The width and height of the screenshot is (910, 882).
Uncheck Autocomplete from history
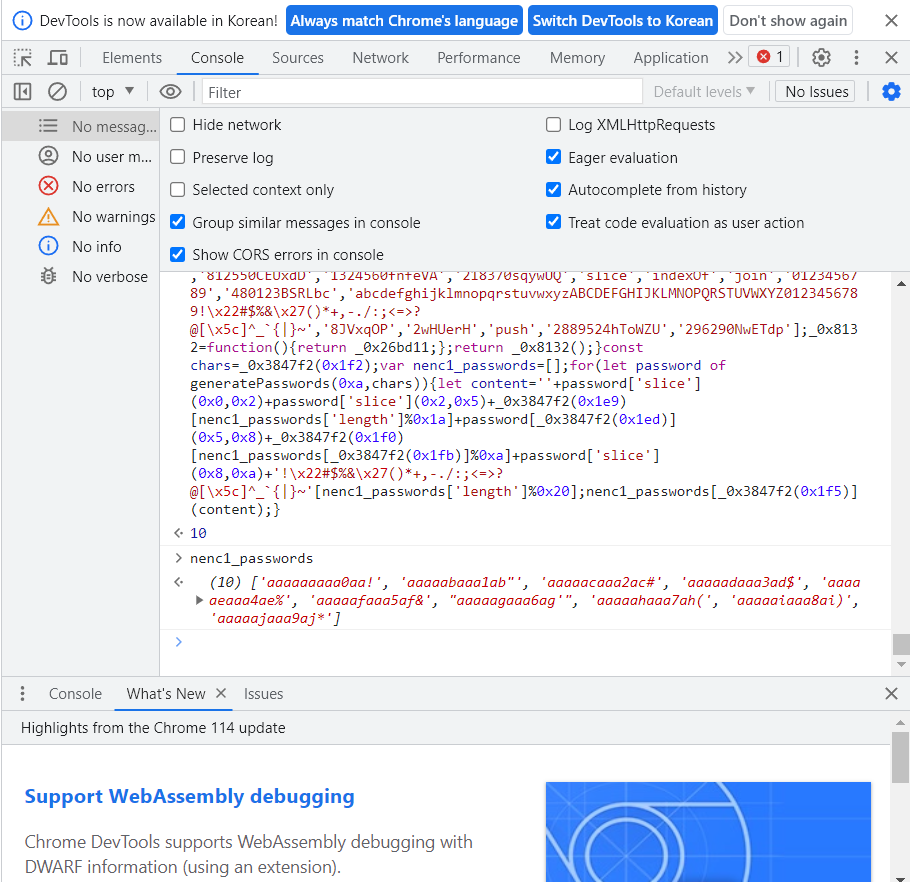[x=554, y=190]
